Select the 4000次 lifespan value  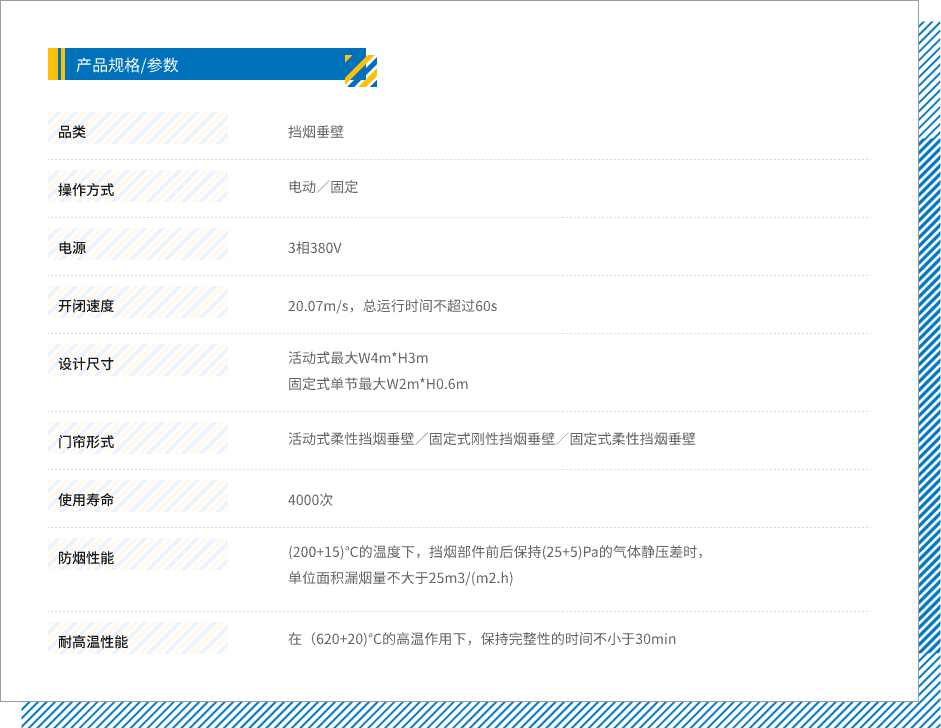[x=310, y=500]
